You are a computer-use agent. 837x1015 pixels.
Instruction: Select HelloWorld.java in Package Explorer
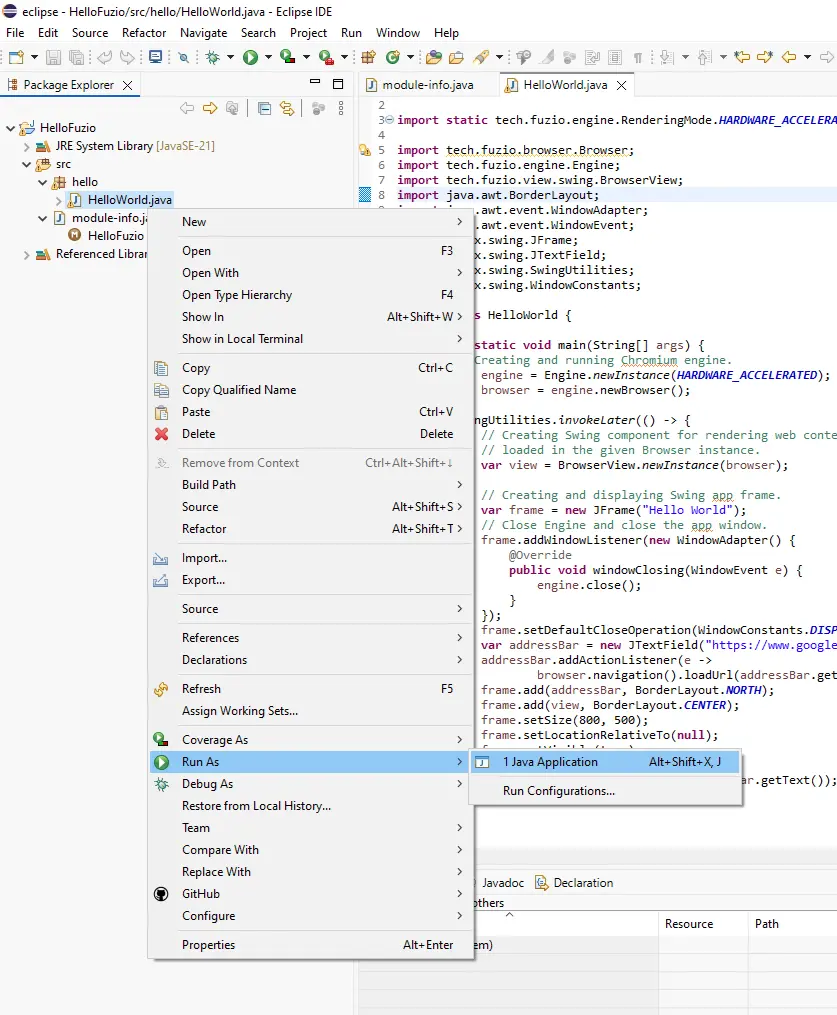[121, 200]
